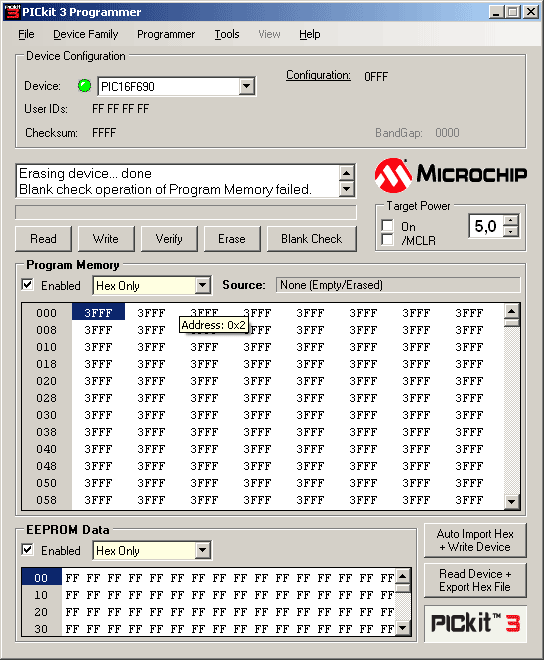
Task: Click the 040 row address label
Action: pyautogui.click(x=46, y=449)
